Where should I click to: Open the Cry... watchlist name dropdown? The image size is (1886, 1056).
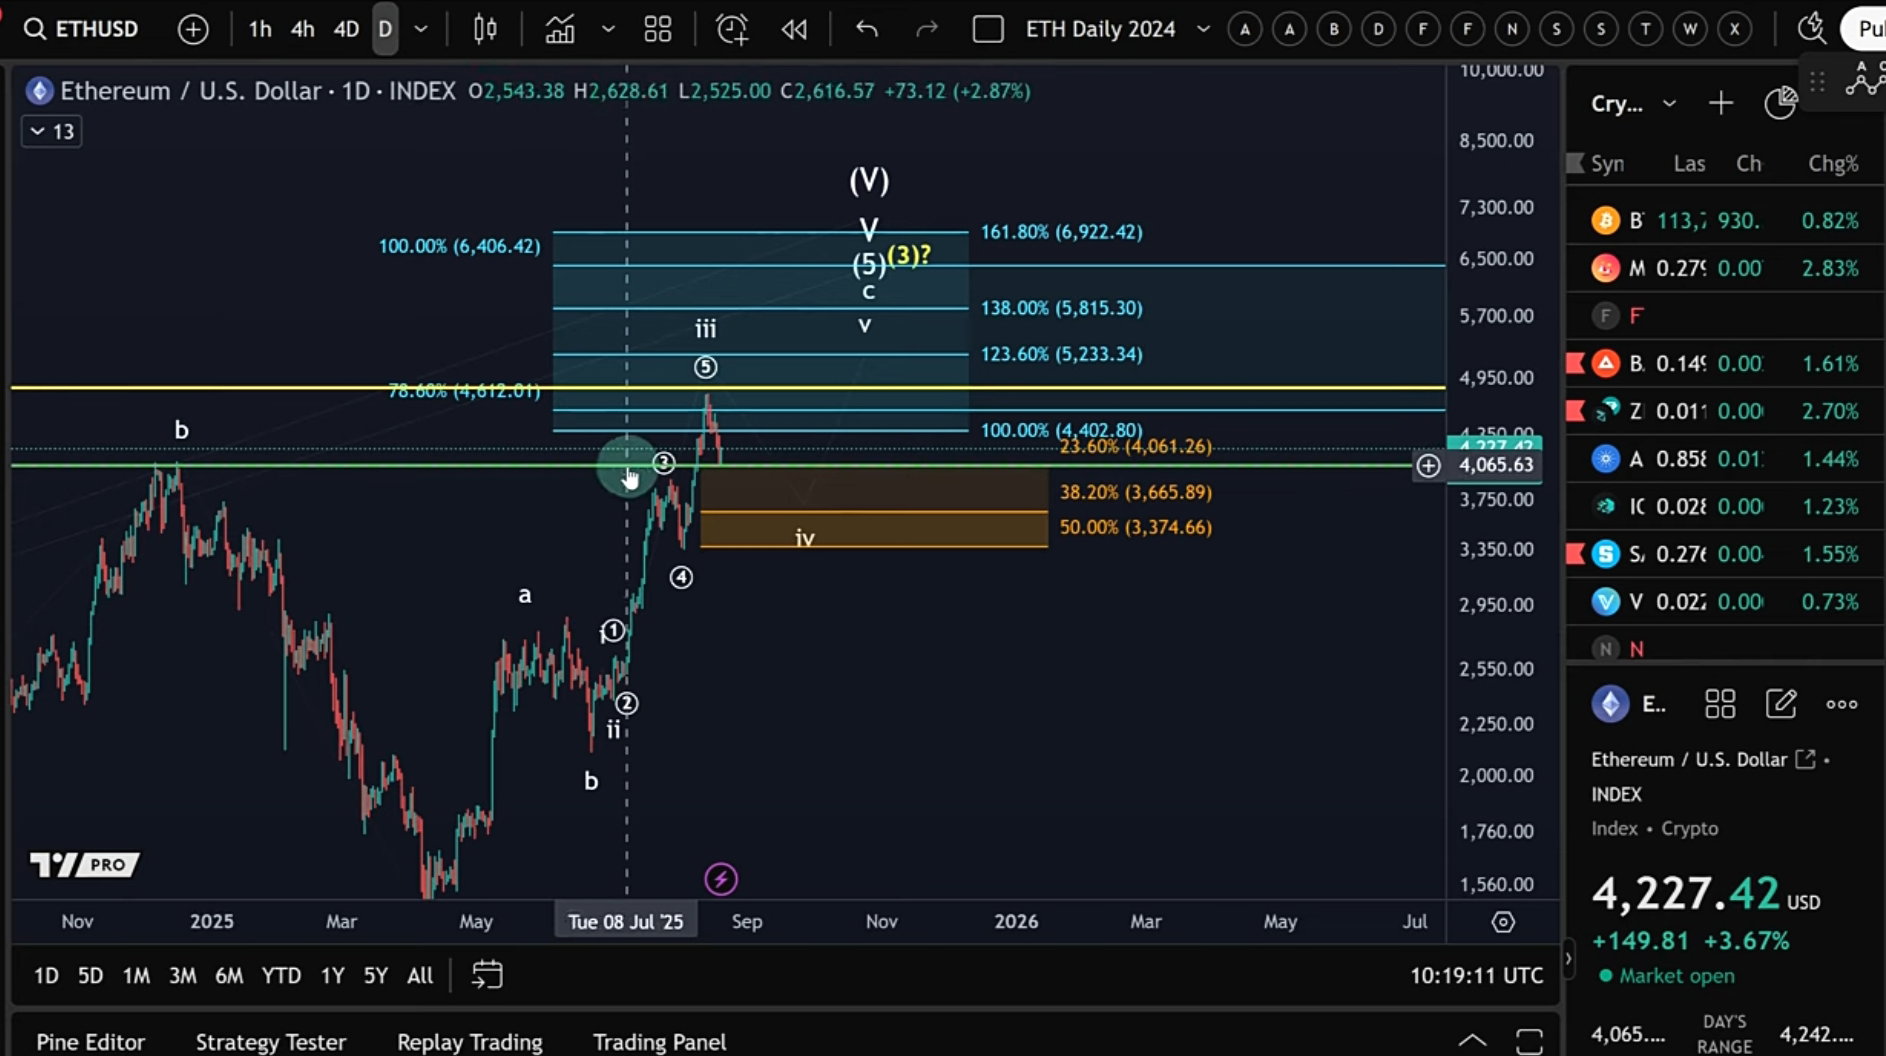[x=1633, y=103]
